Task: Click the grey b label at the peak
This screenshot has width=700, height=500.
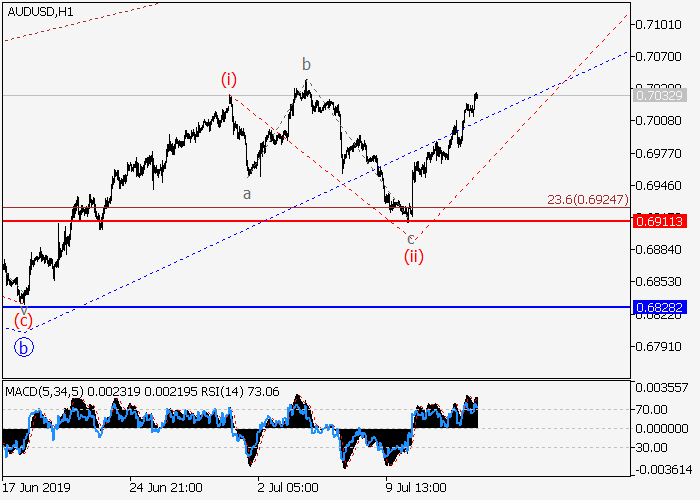Action: [x=308, y=65]
